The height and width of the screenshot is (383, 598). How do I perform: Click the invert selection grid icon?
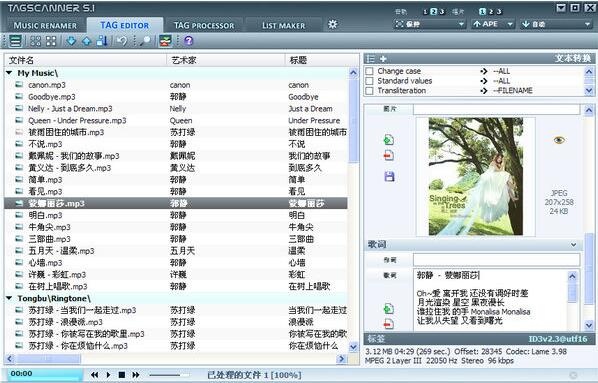tap(51, 41)
